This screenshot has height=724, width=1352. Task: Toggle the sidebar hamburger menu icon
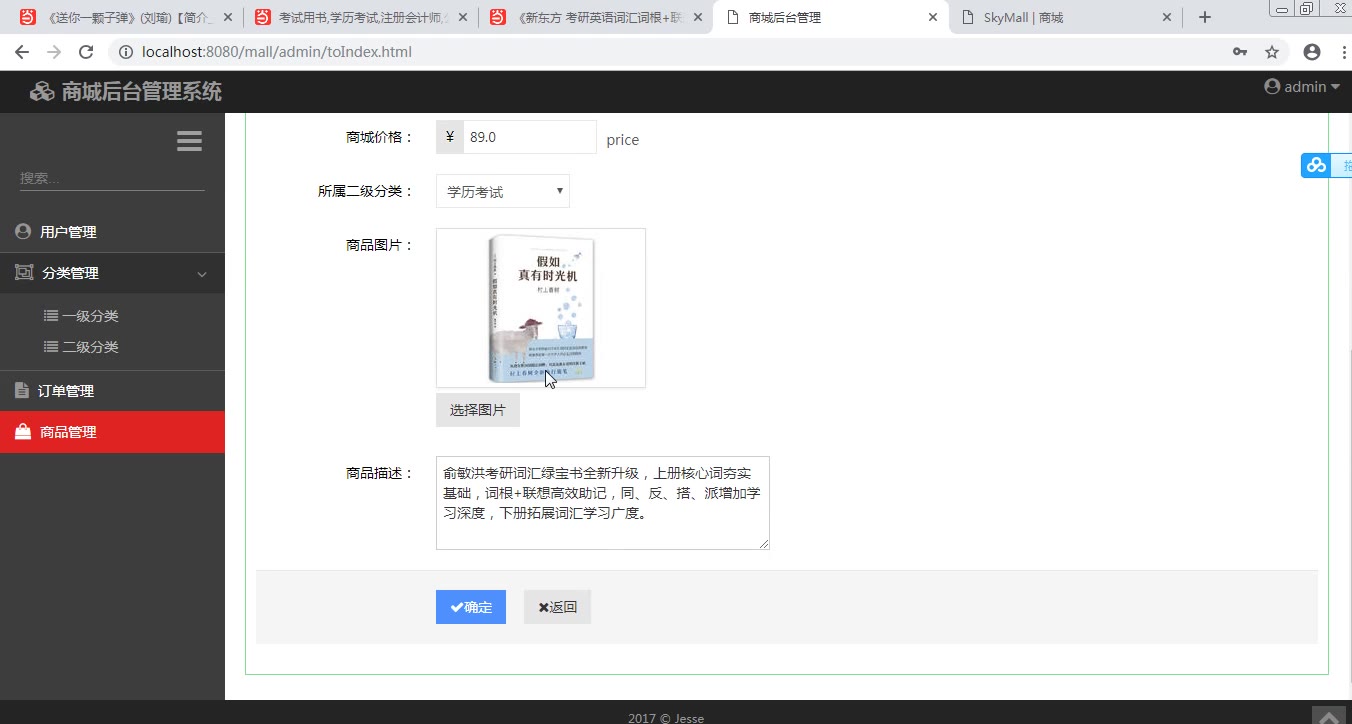click(x=189, y=142)
